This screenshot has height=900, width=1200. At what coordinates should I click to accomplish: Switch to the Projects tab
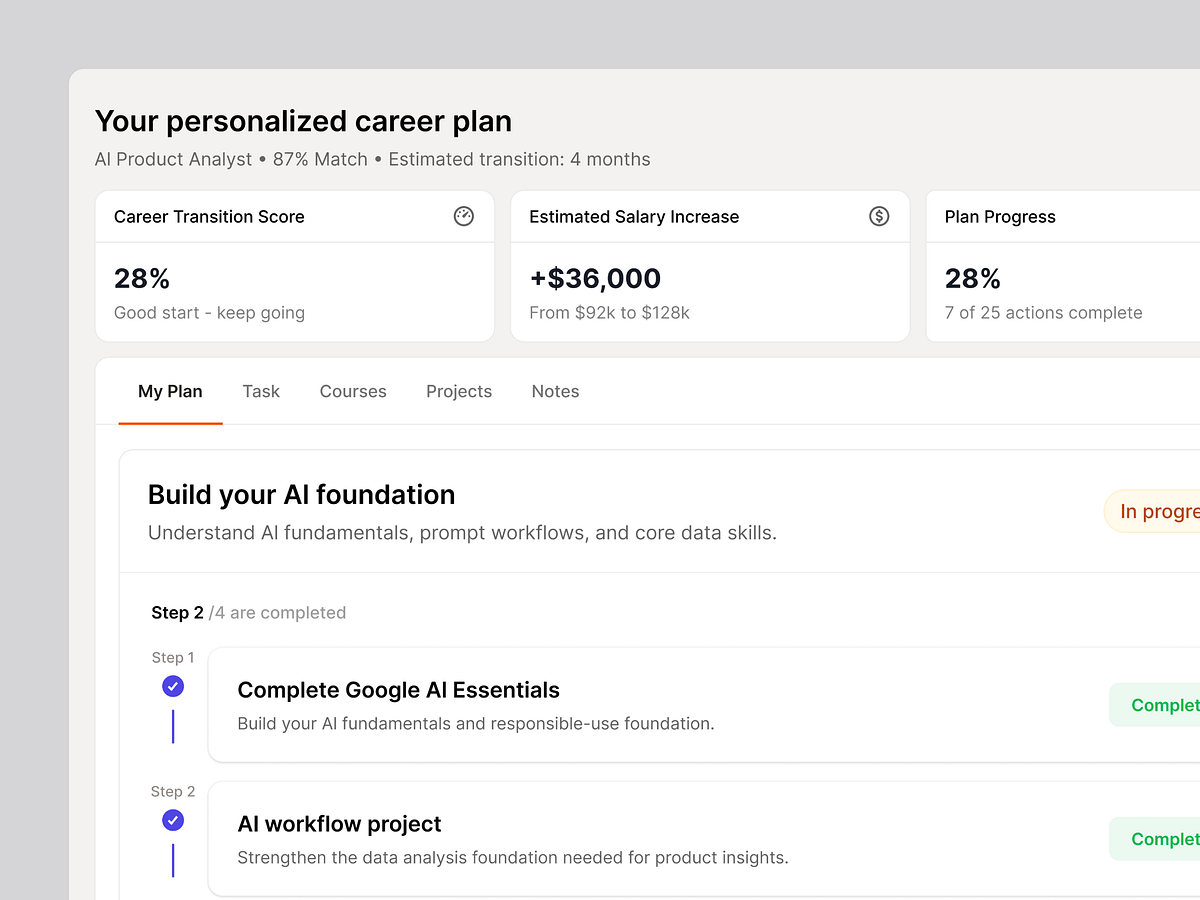(459, 391)
